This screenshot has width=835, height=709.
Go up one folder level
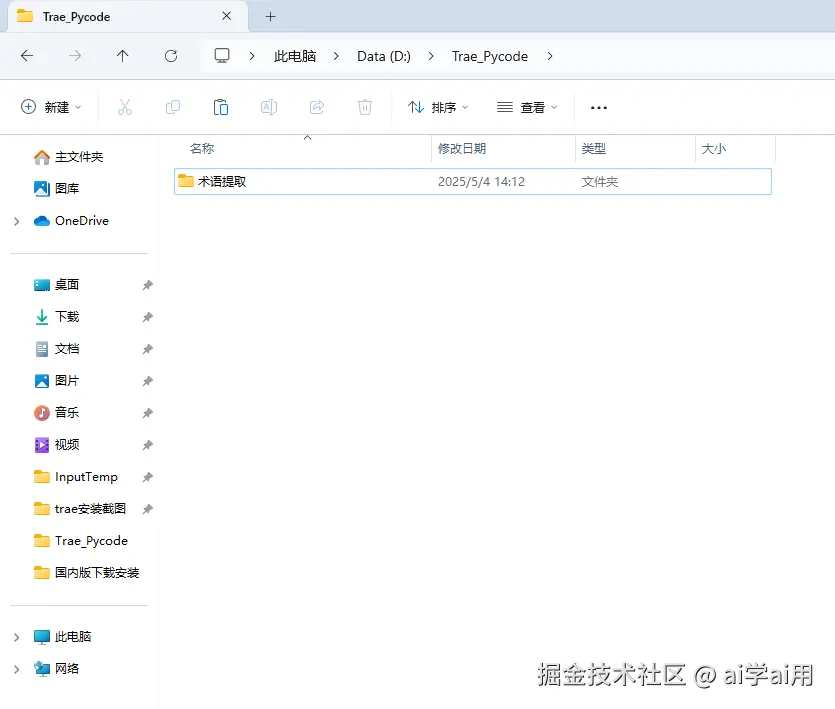click(x=122, y=56)
